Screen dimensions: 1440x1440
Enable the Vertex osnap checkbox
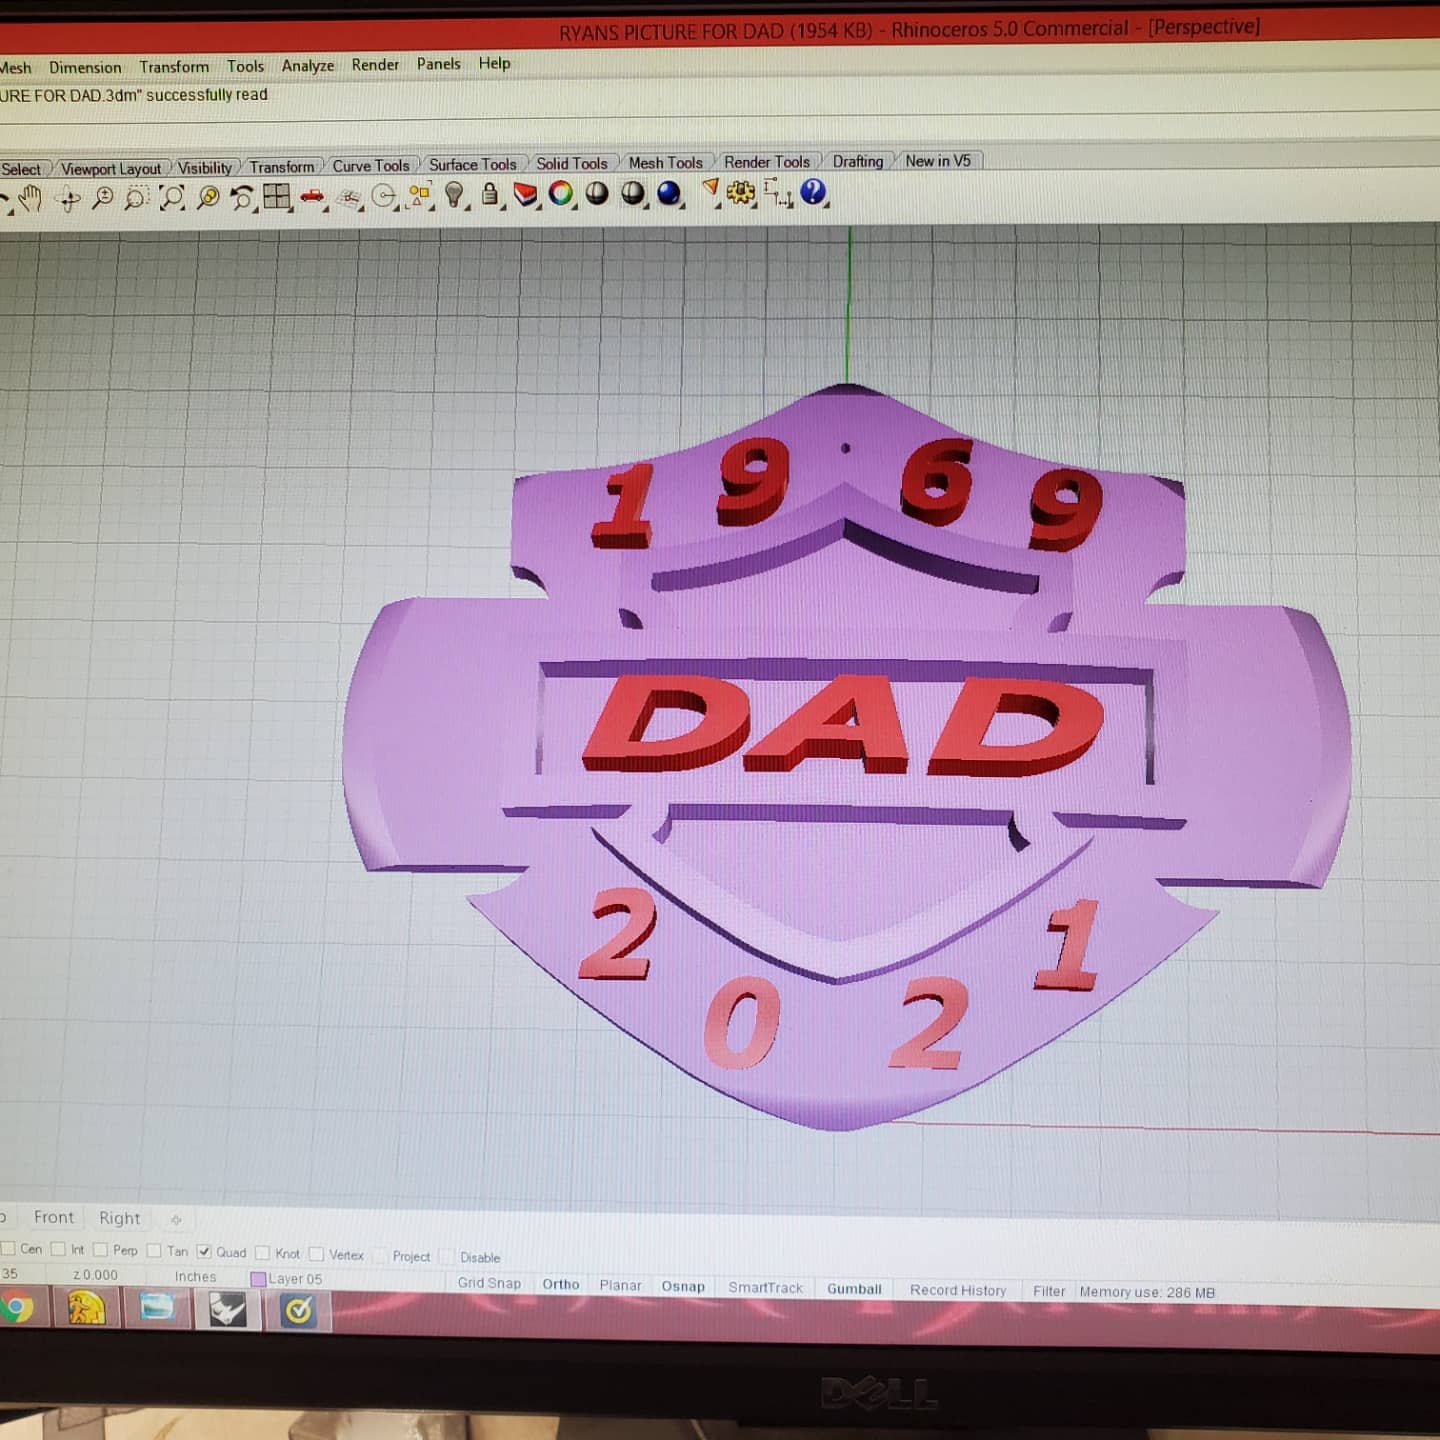(316, 1254)
